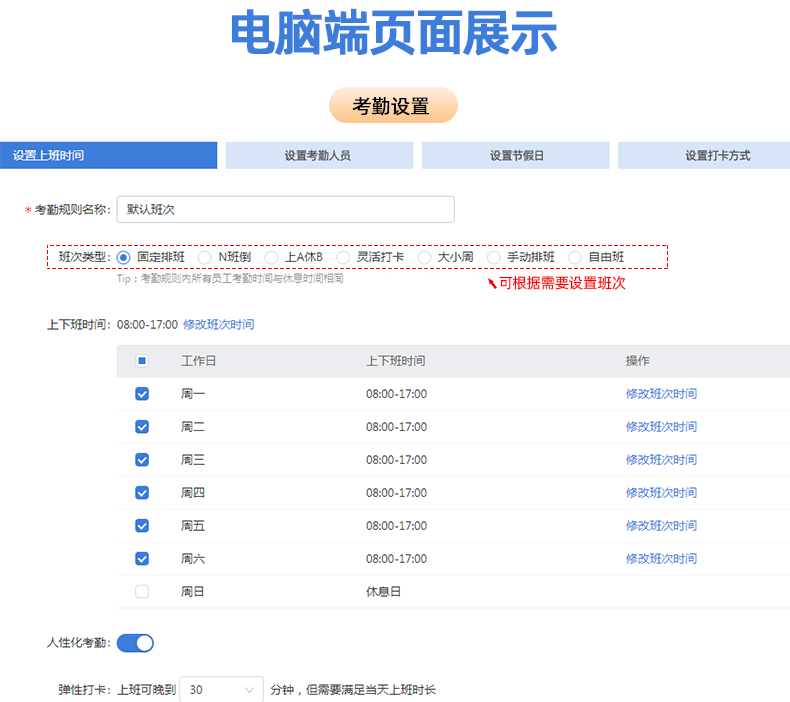Image resolution: width=790 pixels, height=702 pixels.
Task: Click the 周五 day label
Action: click(193, 526)
